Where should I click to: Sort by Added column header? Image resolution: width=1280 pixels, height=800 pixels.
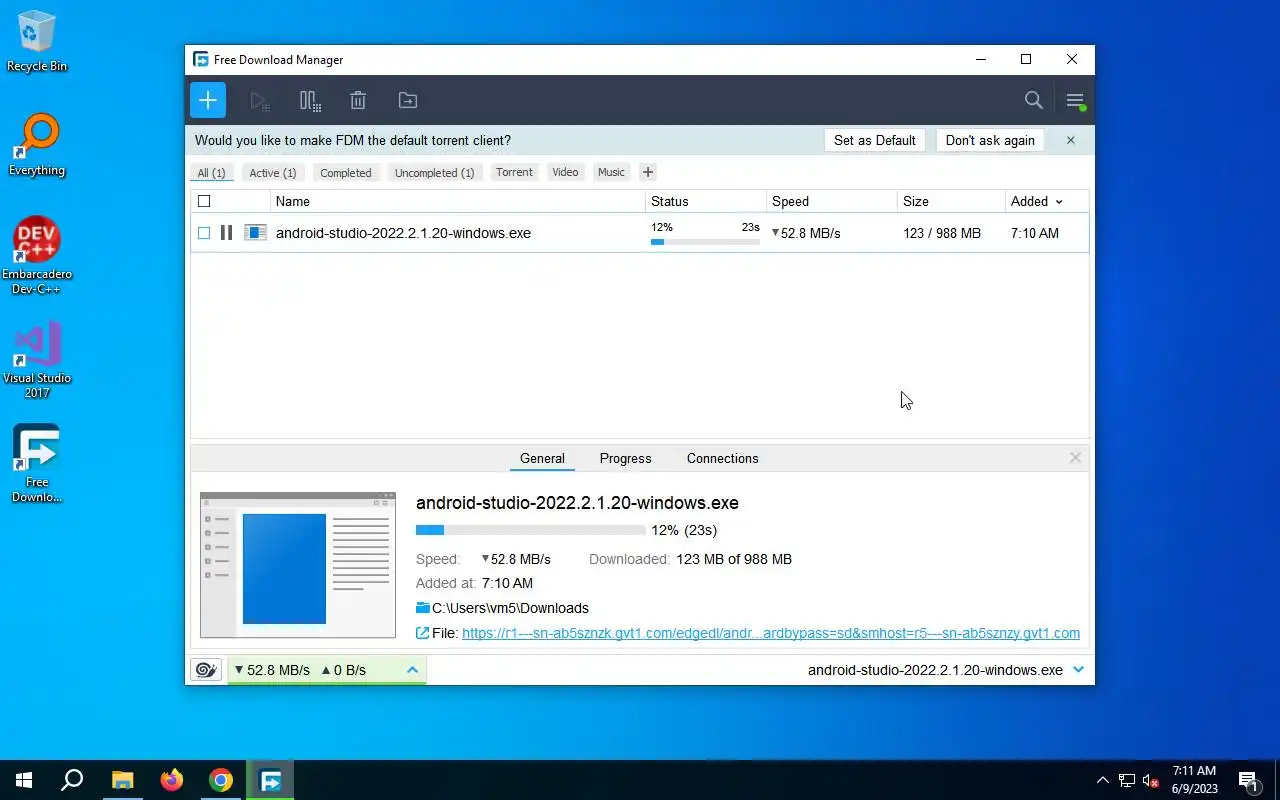[x=1045, y=201]
